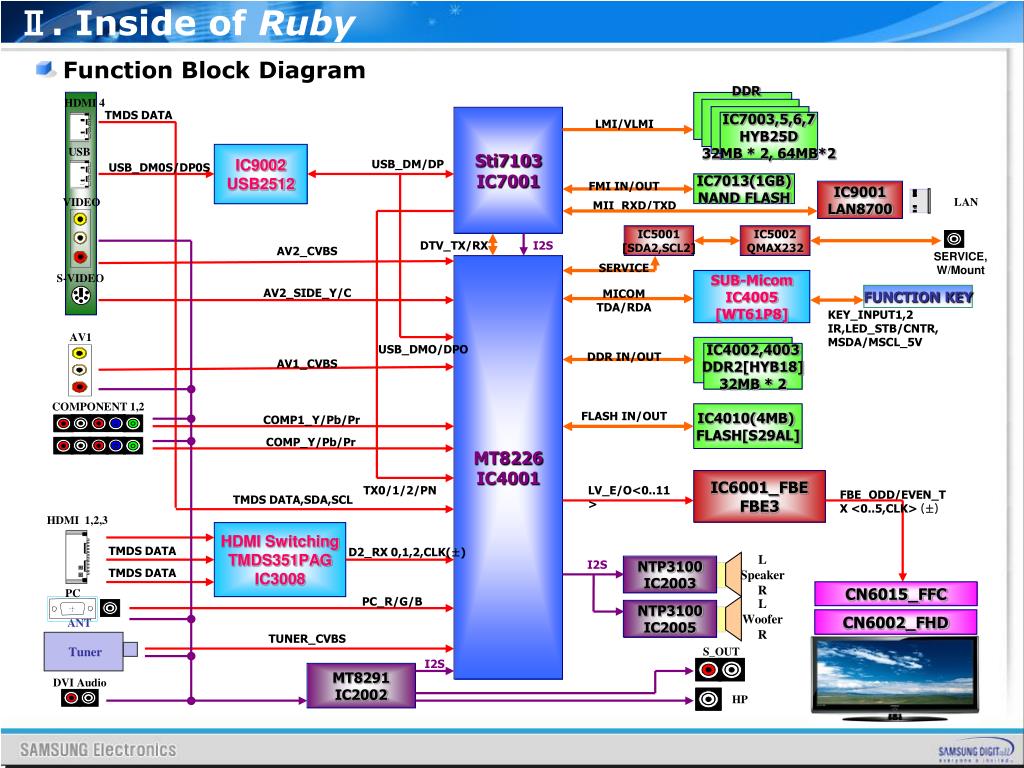This screenshot has height=768, width=1024.
Task: Click the 'LMI/VLMI' signal label
Action: tap(624, 123)
